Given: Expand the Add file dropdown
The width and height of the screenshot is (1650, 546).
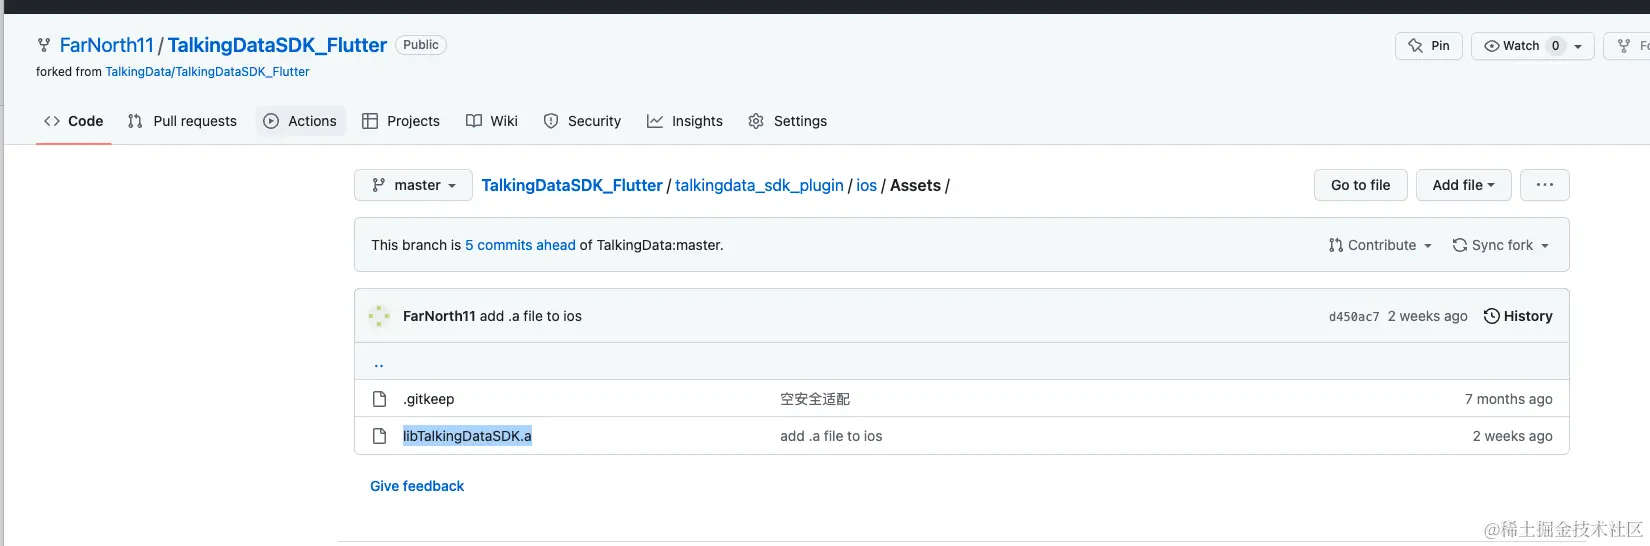Looking at the screenshot, I should pyautogui.click(x=1463, y=185).
